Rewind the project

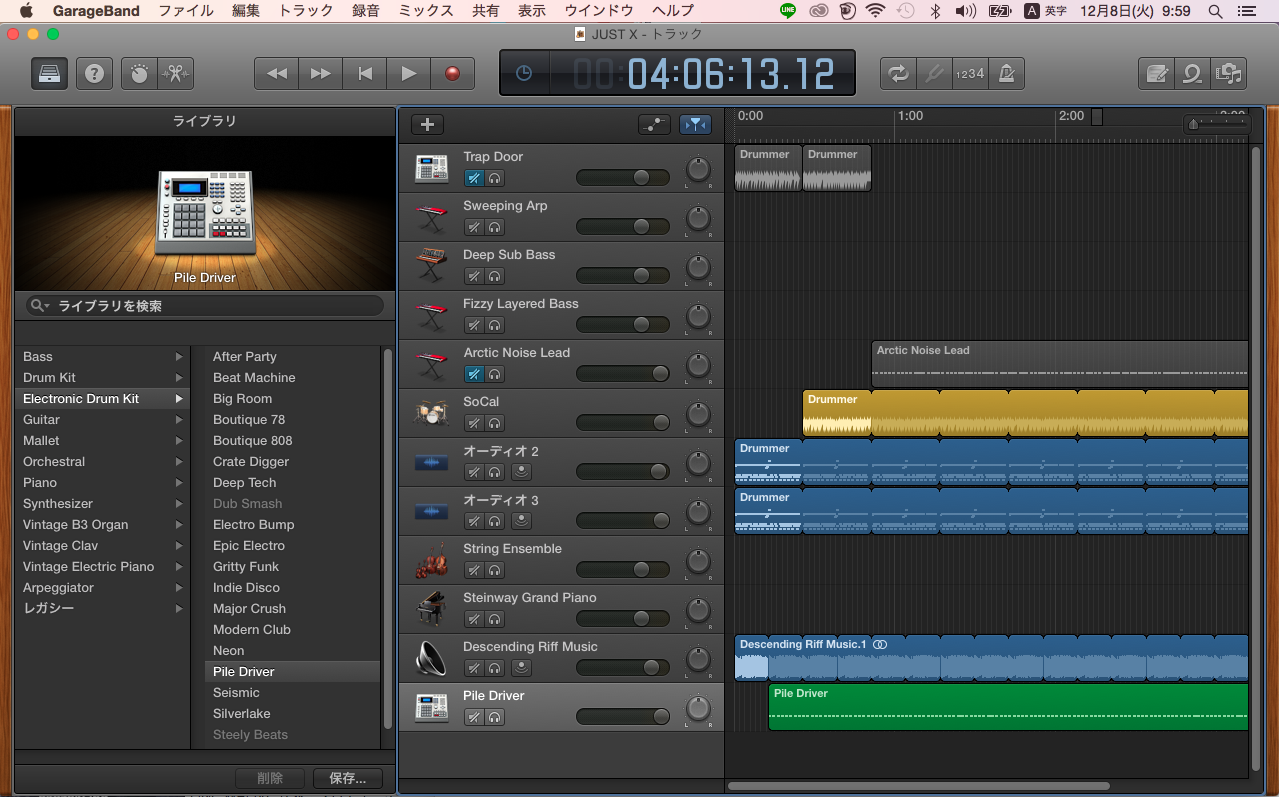pos(277,73)
